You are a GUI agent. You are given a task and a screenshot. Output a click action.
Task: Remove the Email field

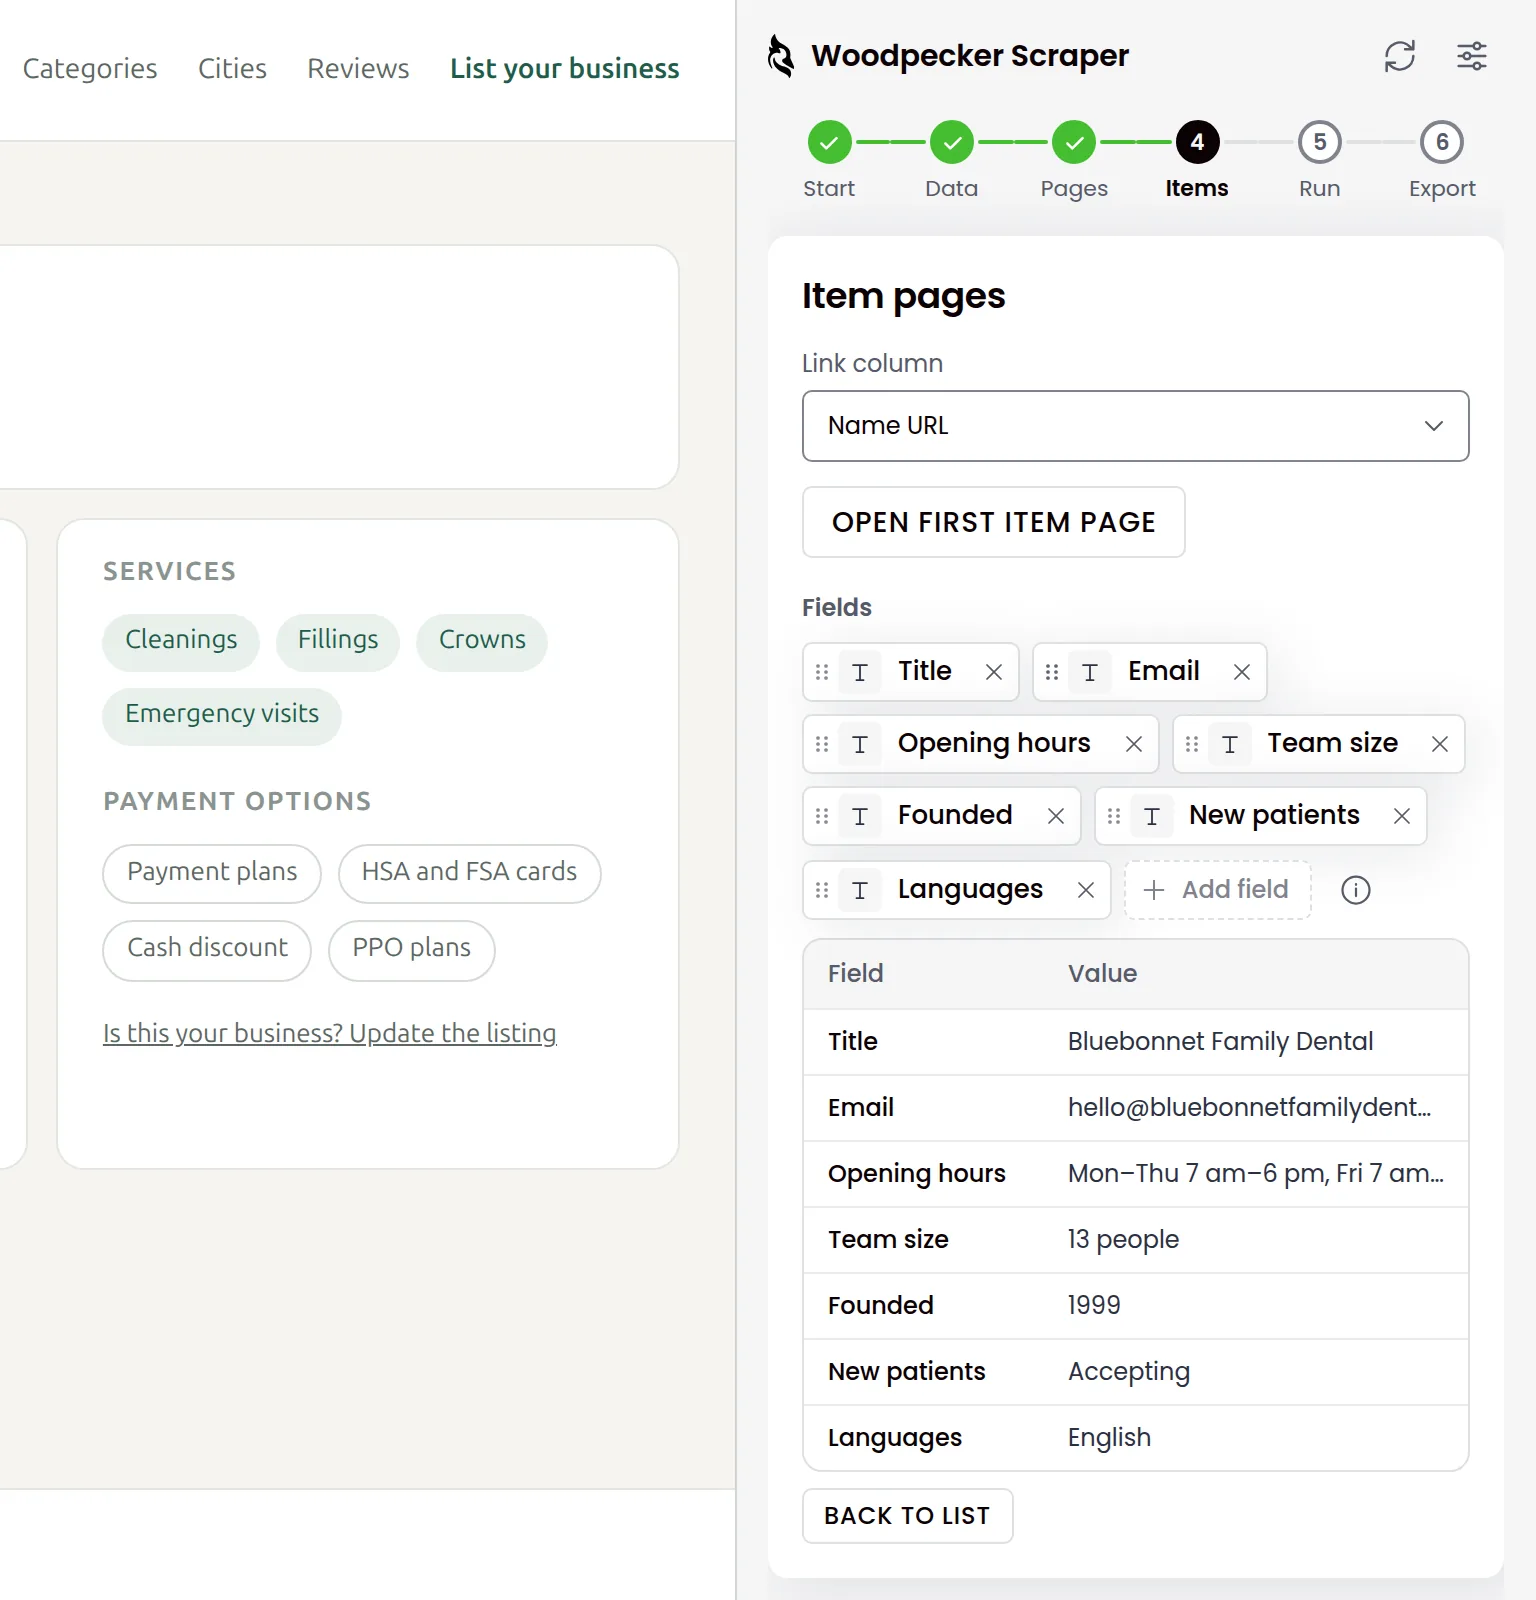1242,672
